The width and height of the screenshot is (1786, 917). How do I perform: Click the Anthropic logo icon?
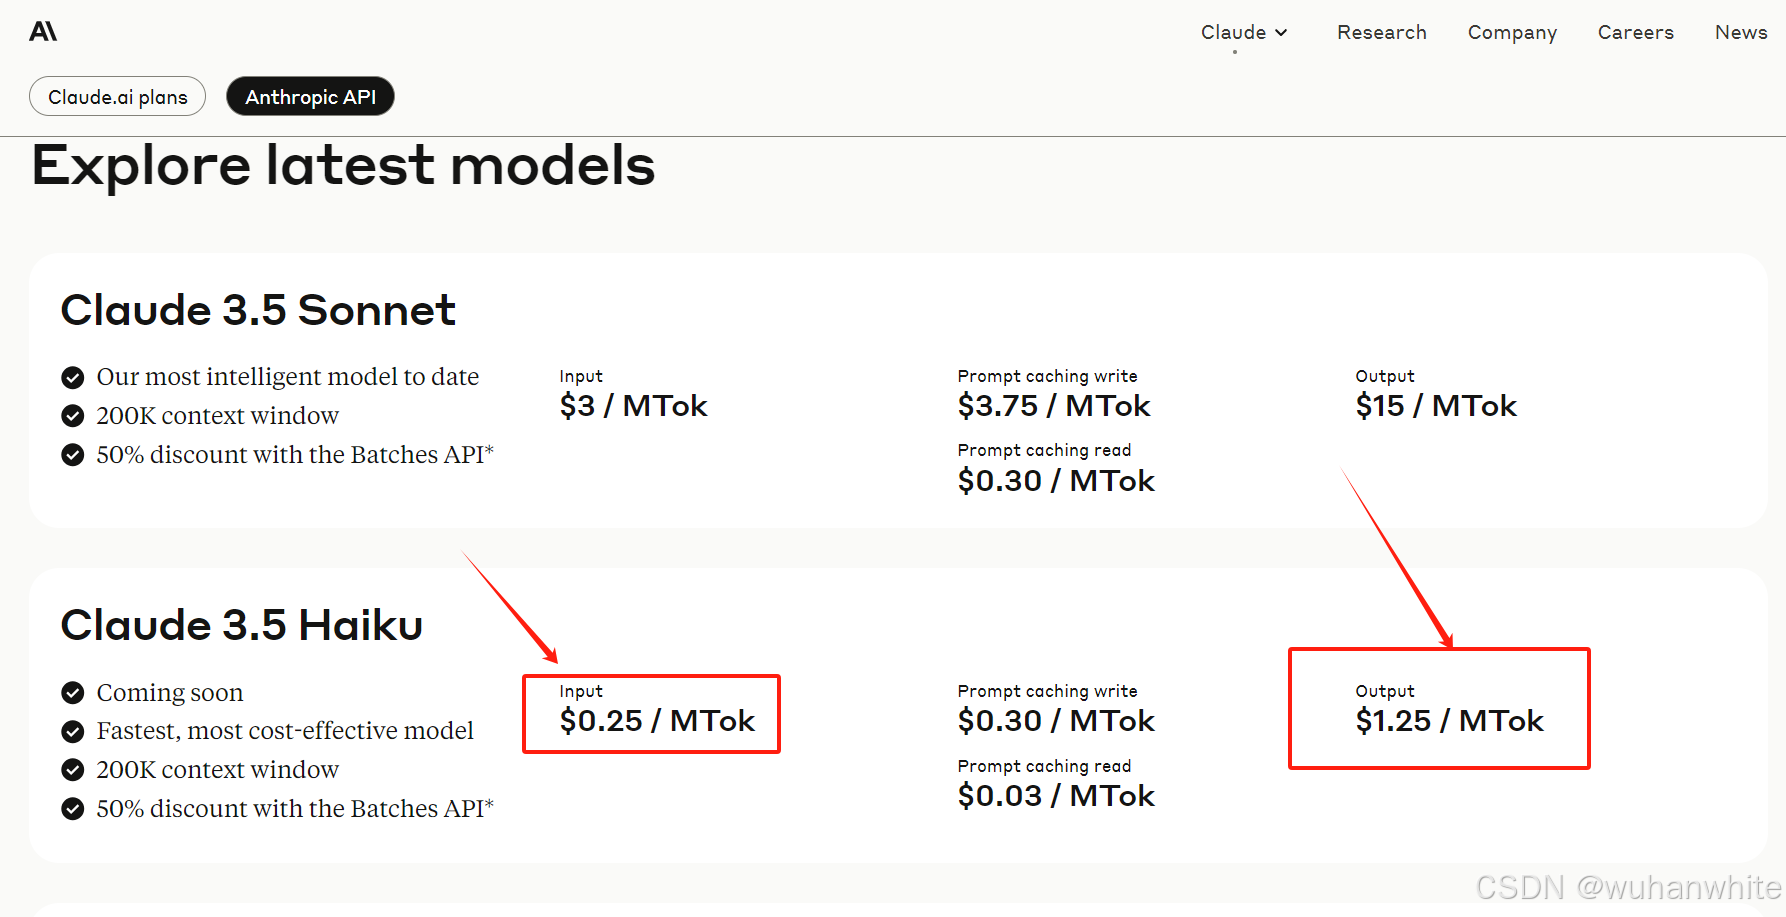point(43,32)
